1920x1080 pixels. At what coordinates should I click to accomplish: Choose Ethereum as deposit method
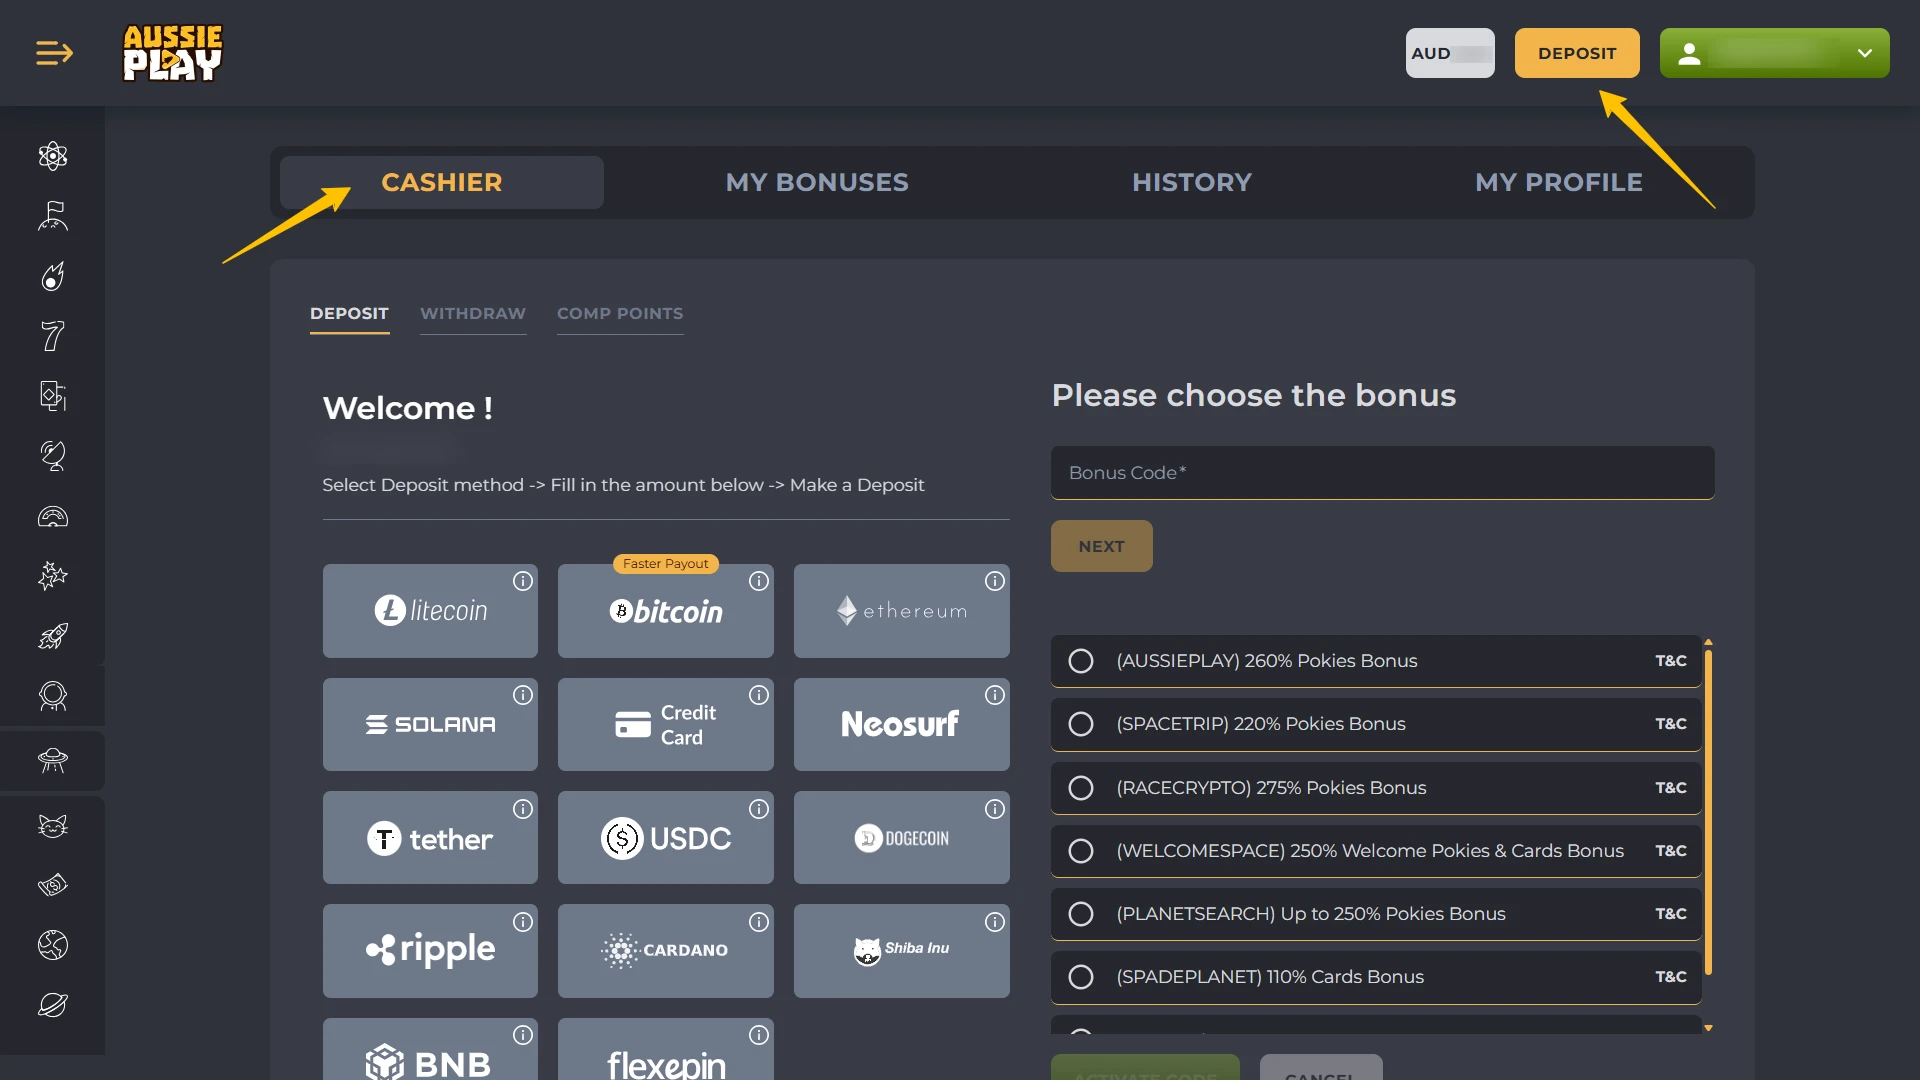point(902,611)
